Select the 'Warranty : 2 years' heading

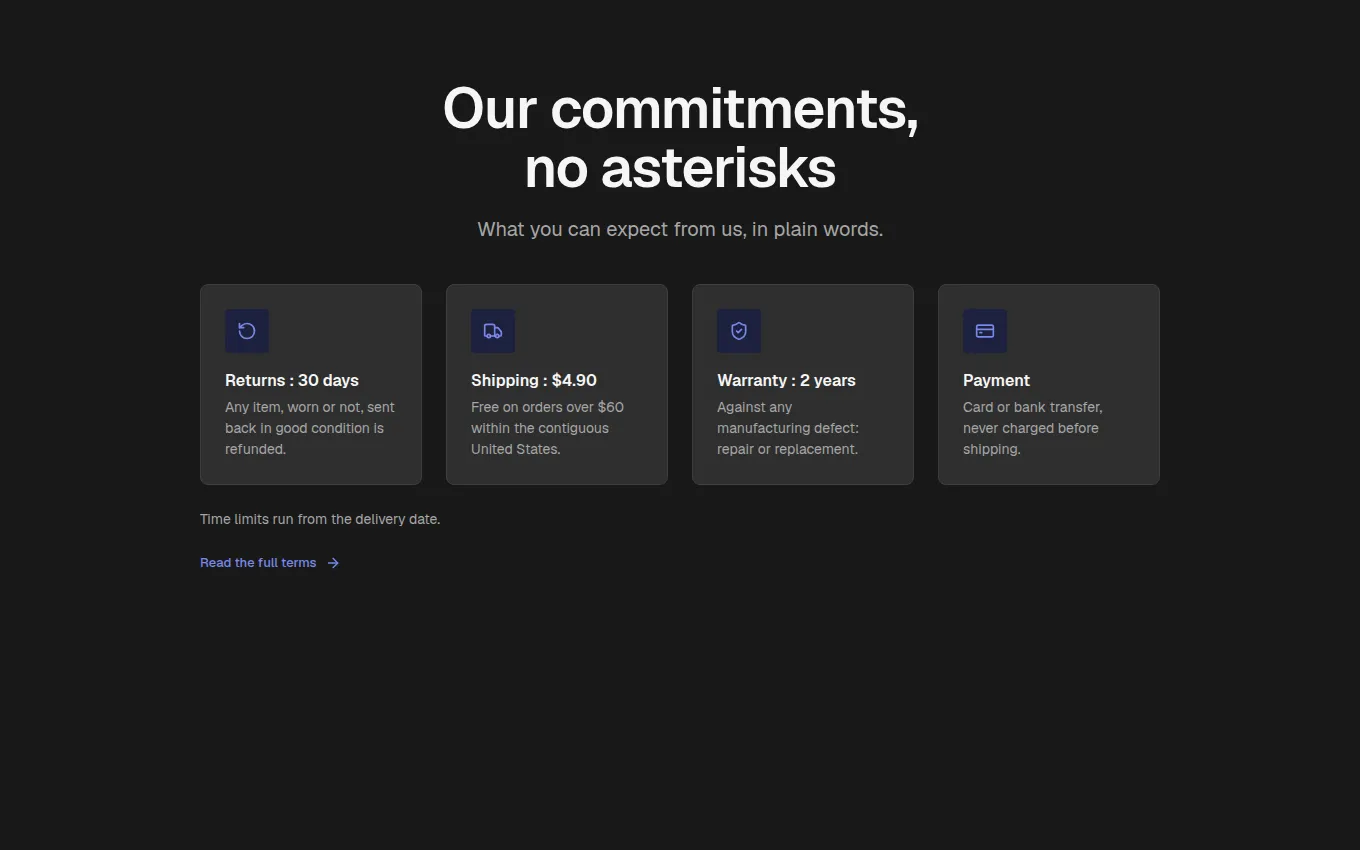pyautogui.click(x=786, y=380)
